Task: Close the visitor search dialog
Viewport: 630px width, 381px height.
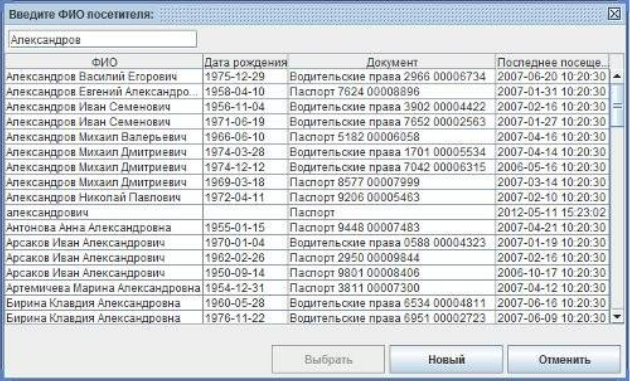Action: [614, 14]
